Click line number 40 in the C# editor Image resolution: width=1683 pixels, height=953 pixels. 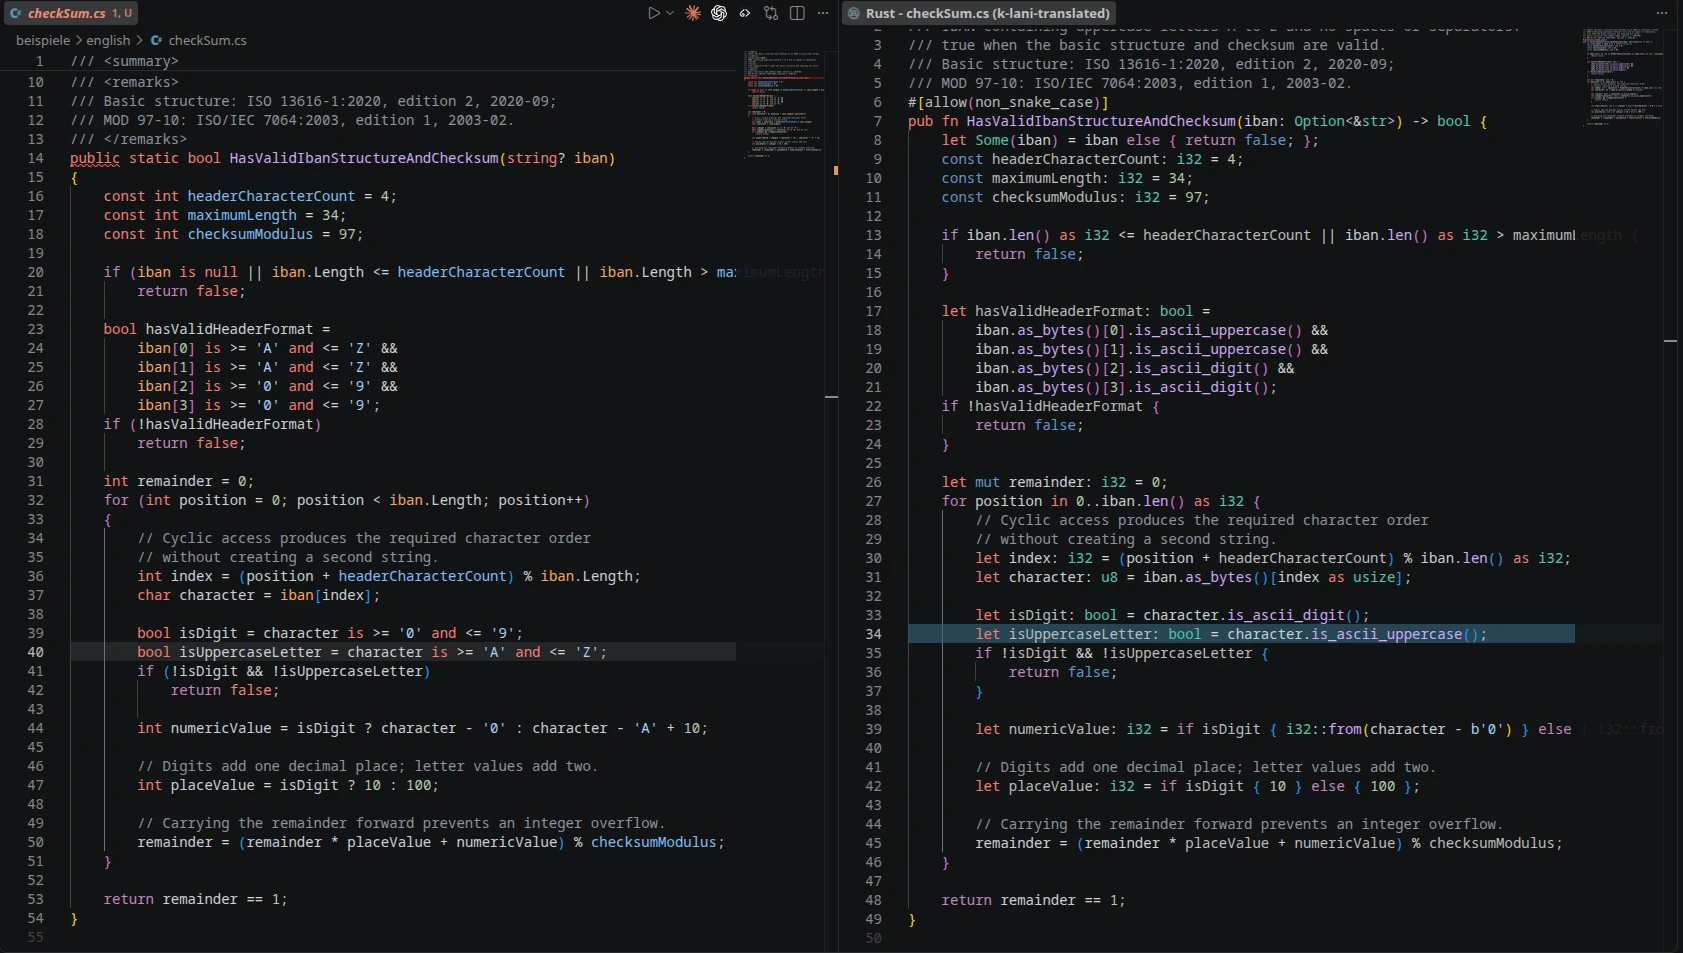[35, 652]
